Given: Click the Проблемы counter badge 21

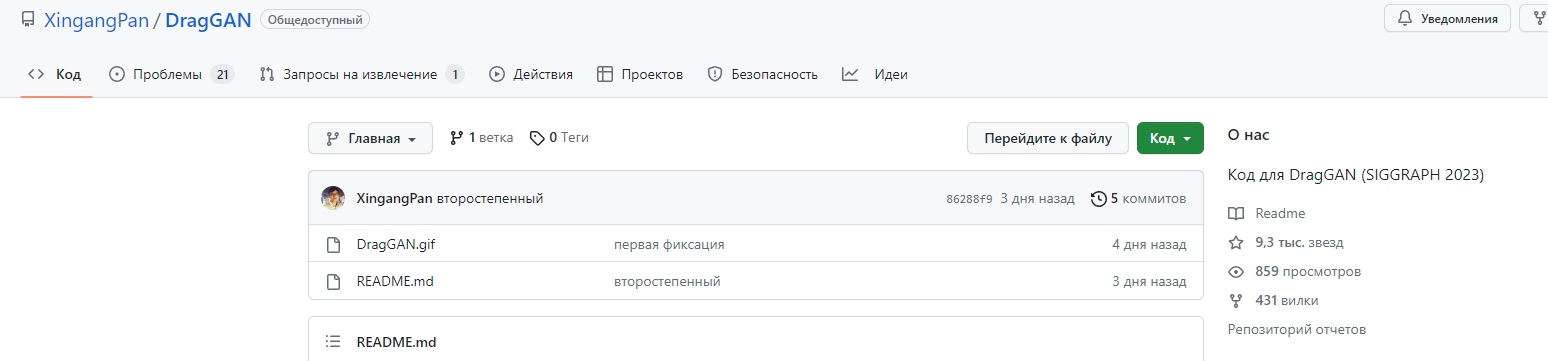Looking at the screenshot, I should [222, 74].
